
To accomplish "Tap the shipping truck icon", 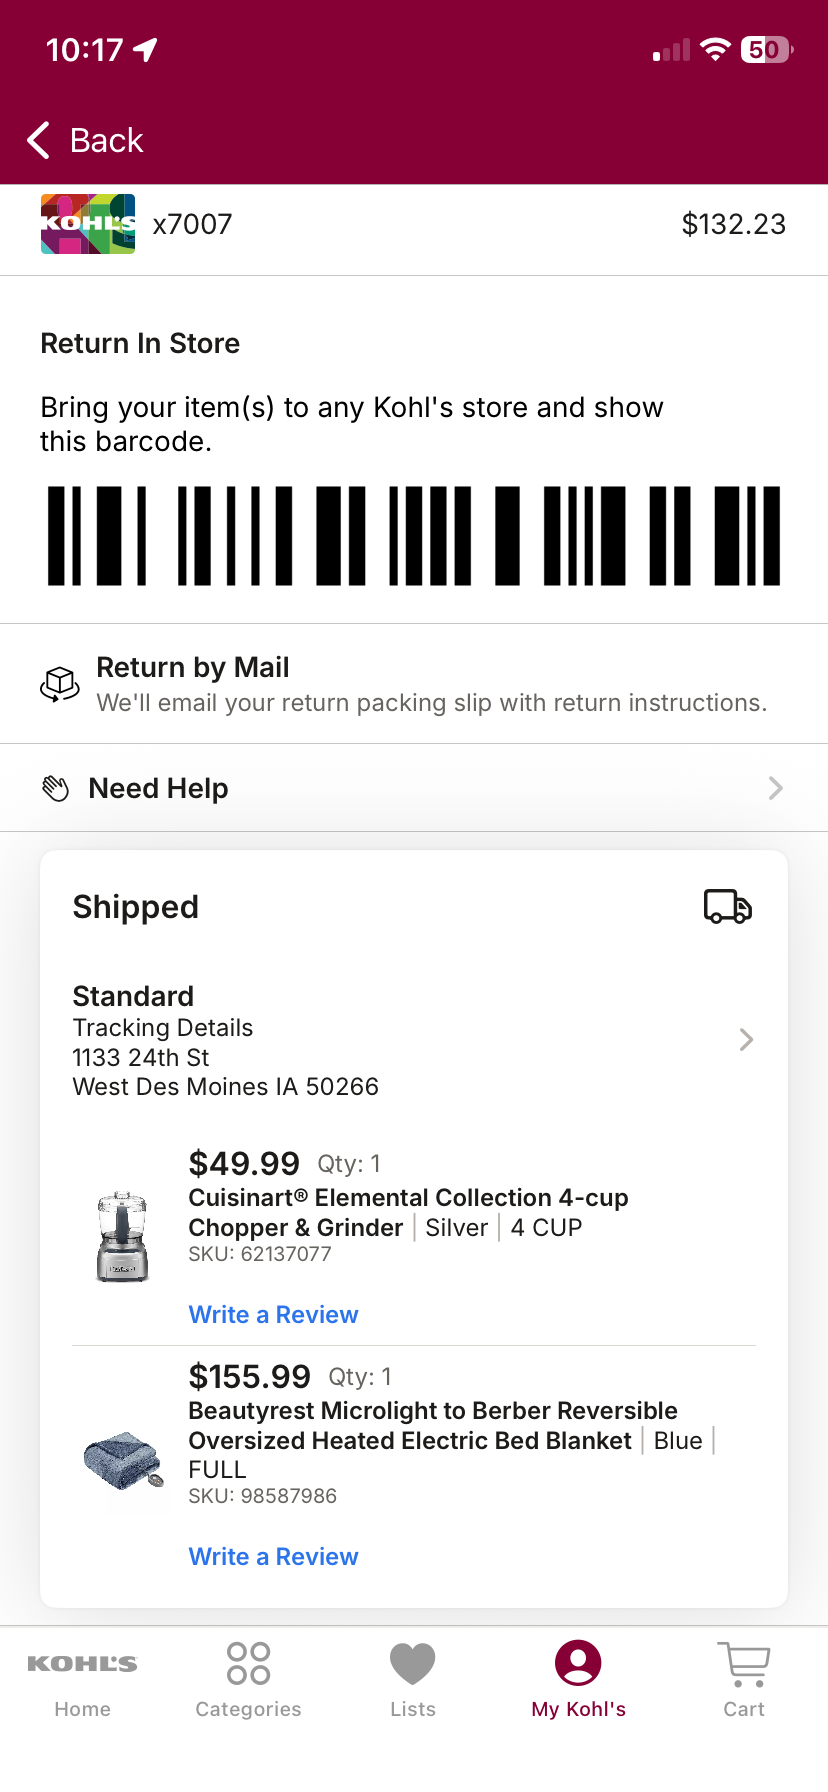I will point(728,907).
